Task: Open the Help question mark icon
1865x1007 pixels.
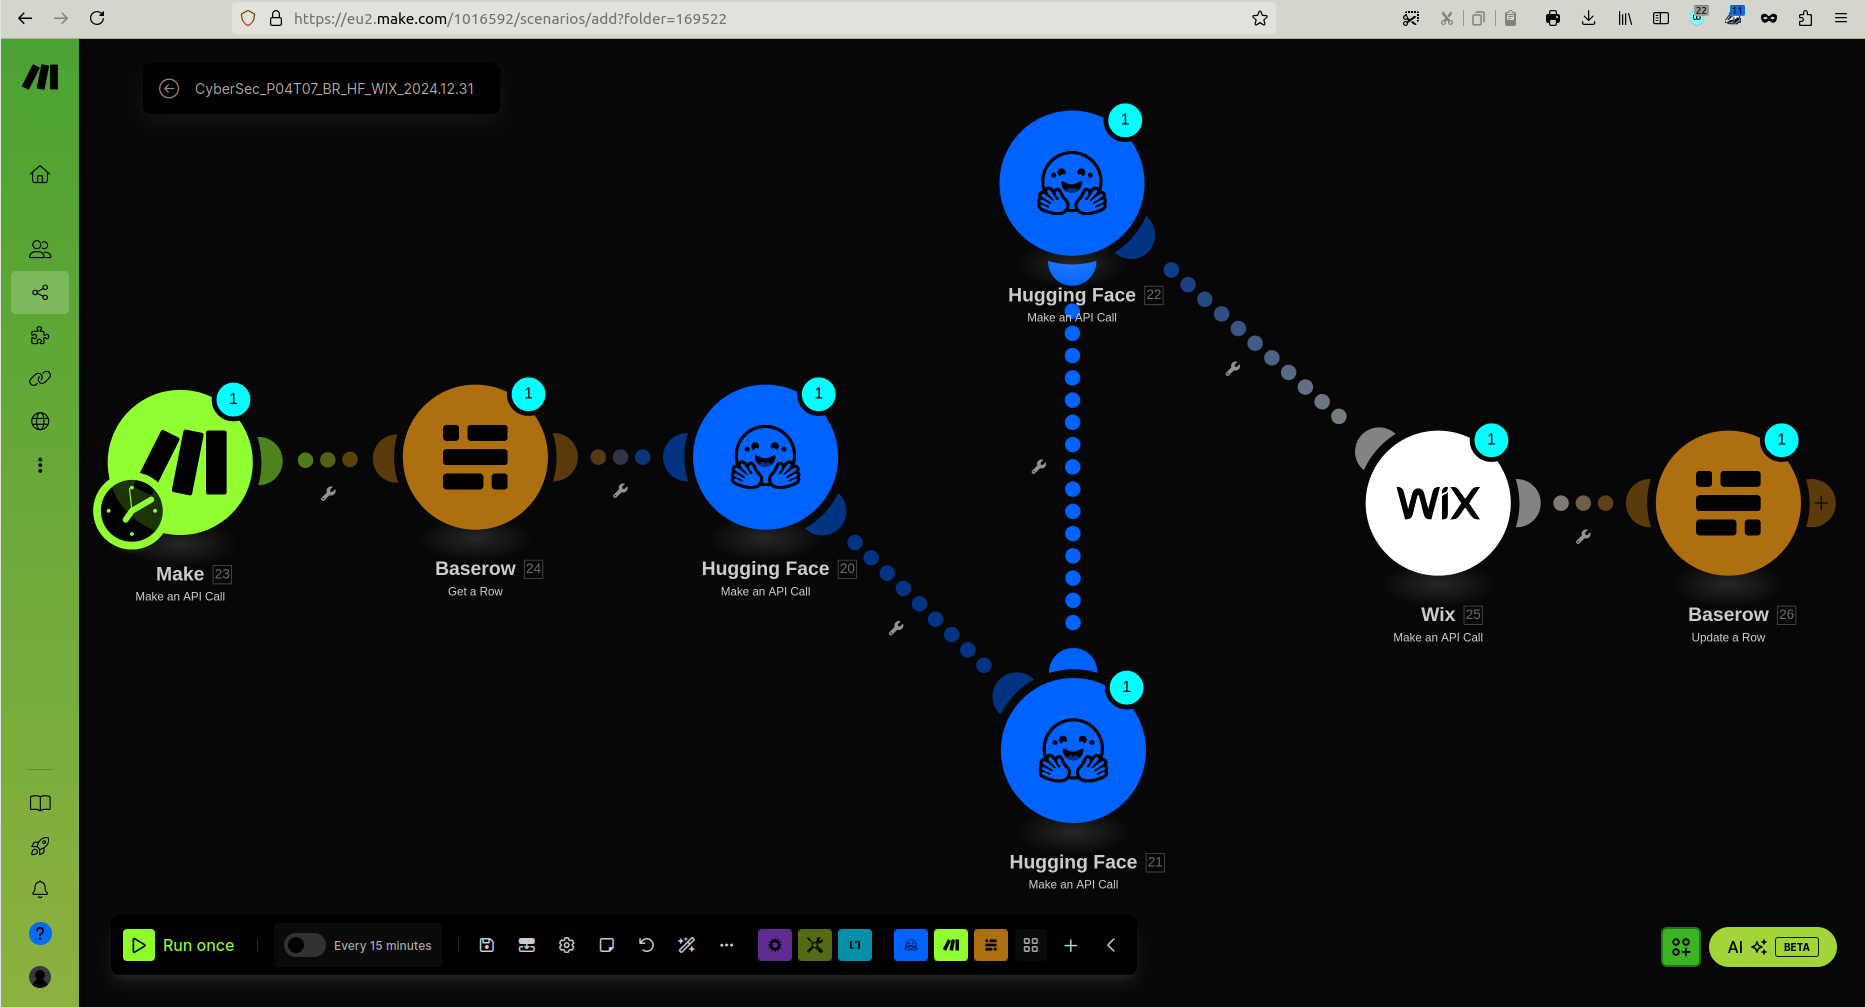Action: click(x=40, y=933)
